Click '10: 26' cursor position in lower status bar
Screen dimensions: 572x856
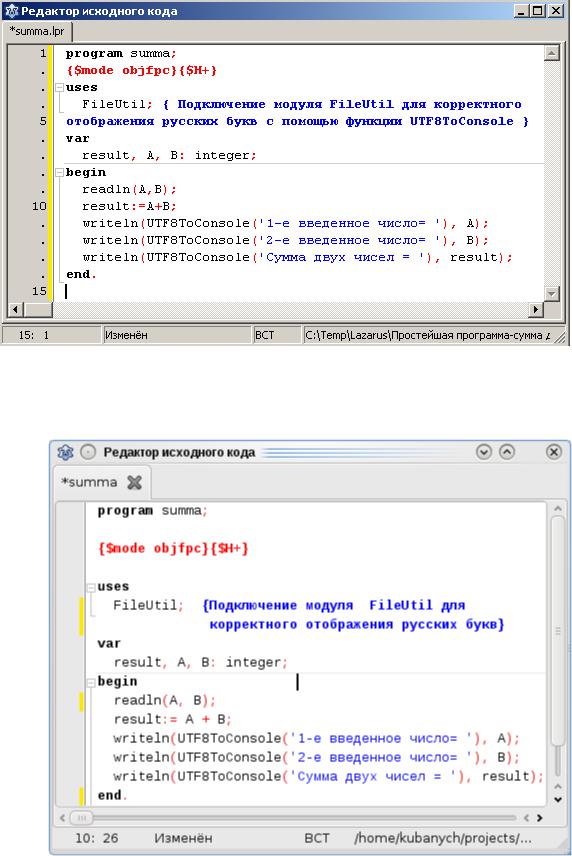point(97,838)
